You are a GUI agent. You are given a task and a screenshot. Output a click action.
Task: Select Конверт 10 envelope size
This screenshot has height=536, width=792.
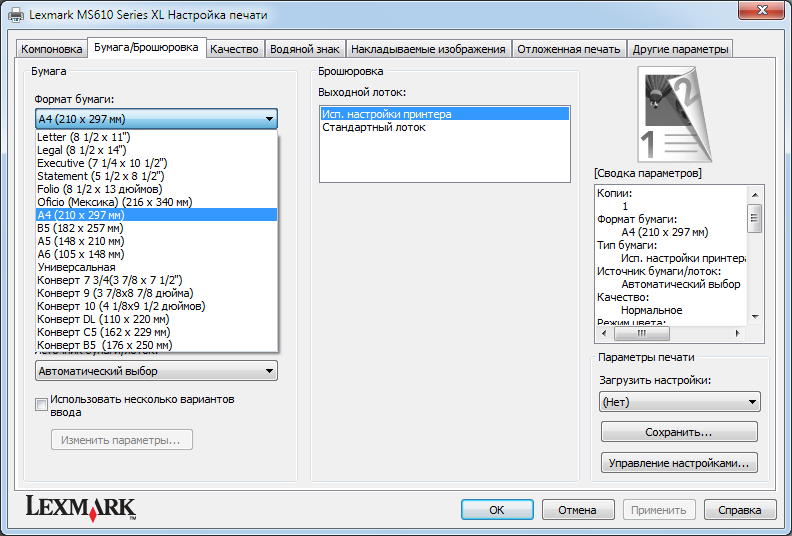[x=157, y=306]
